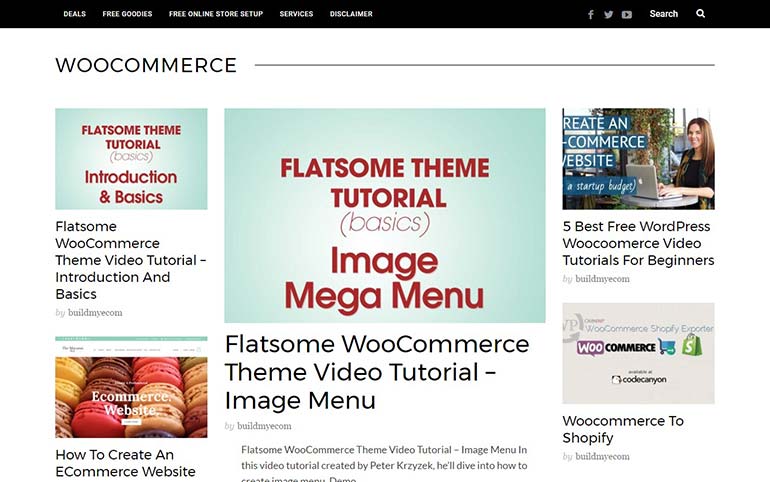This screenshot has height=482, width=770.
Task: Open Free Online Store Setup menu
Action: coord(216,14)
